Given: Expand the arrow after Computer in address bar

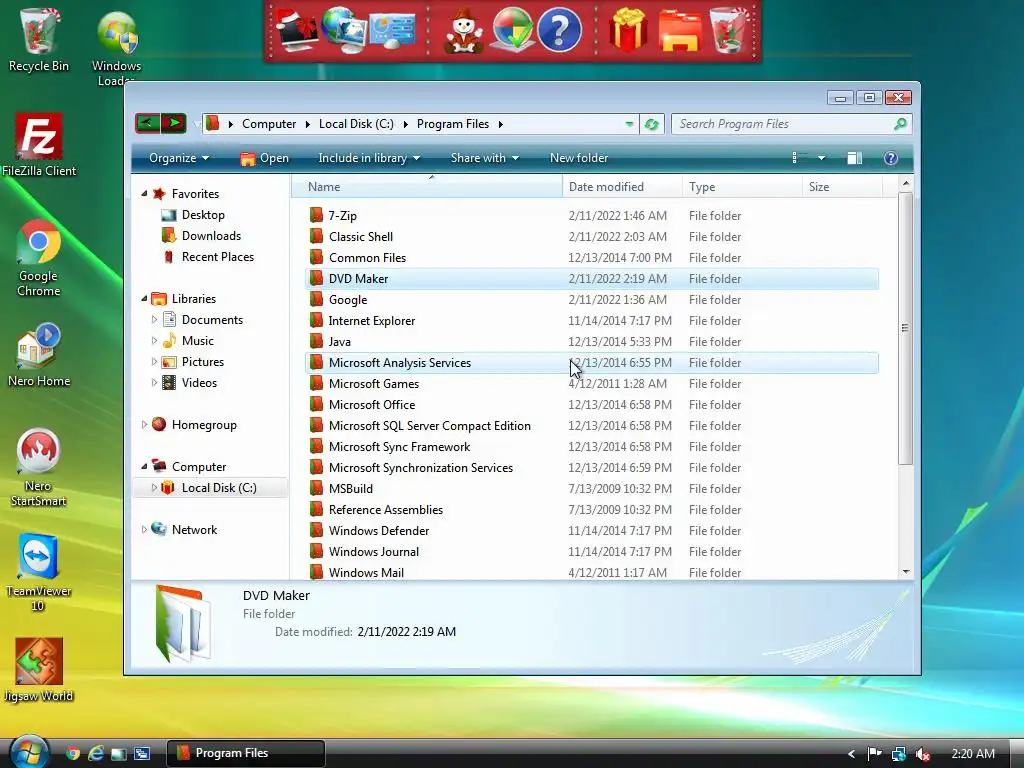Looking at the screenshot, I should pyautogui.click(x=308, y=124).
